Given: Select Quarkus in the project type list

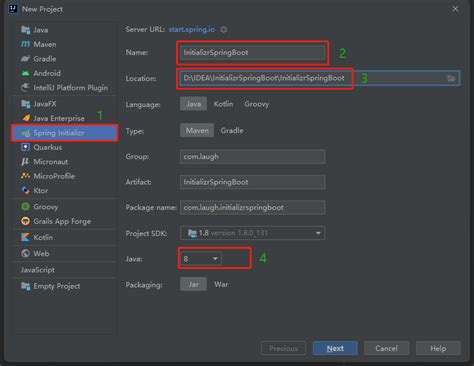Looking at the screenshot, I should point(64,147).
